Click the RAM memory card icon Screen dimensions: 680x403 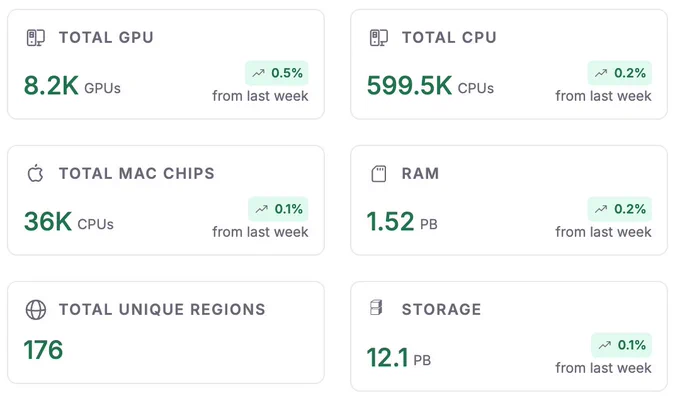[379, 174]
